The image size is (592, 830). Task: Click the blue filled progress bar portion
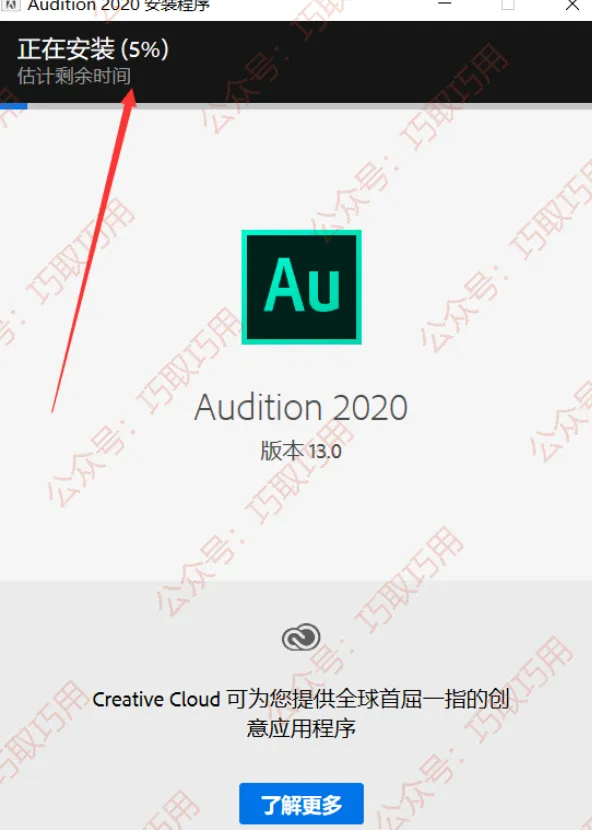14,106
